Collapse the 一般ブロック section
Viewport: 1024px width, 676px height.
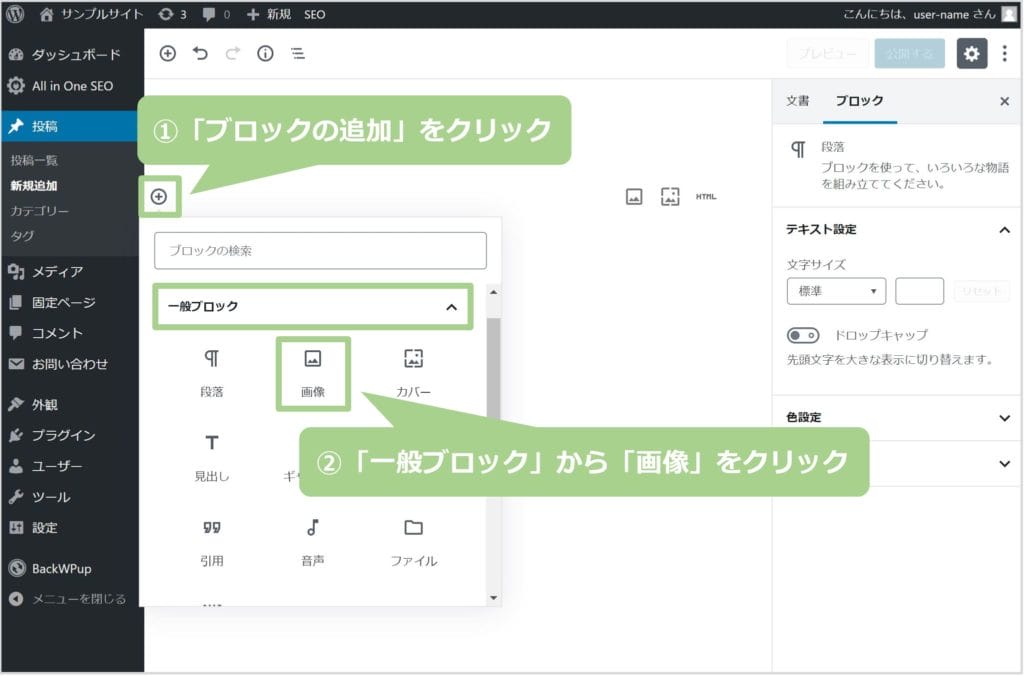point(450,307)
